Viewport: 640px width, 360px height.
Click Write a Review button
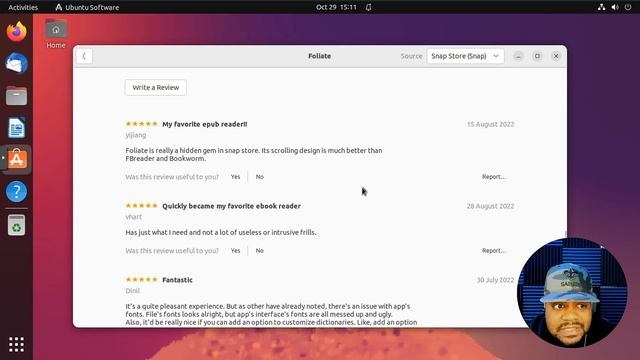pos(156,87)
